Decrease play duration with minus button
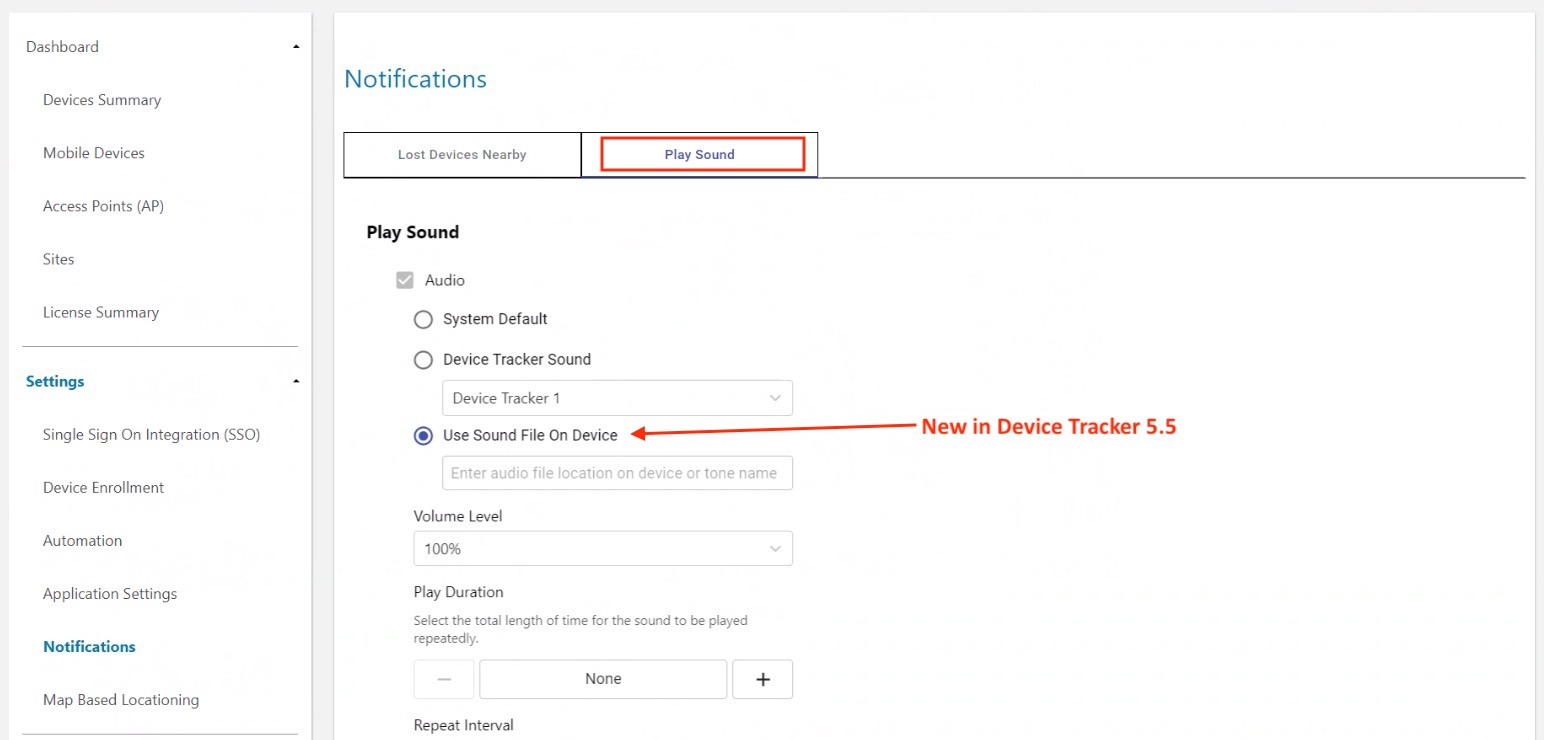The height and width of the screenshot is (740, 1544). pyautogui.click(x=444, y=679)
